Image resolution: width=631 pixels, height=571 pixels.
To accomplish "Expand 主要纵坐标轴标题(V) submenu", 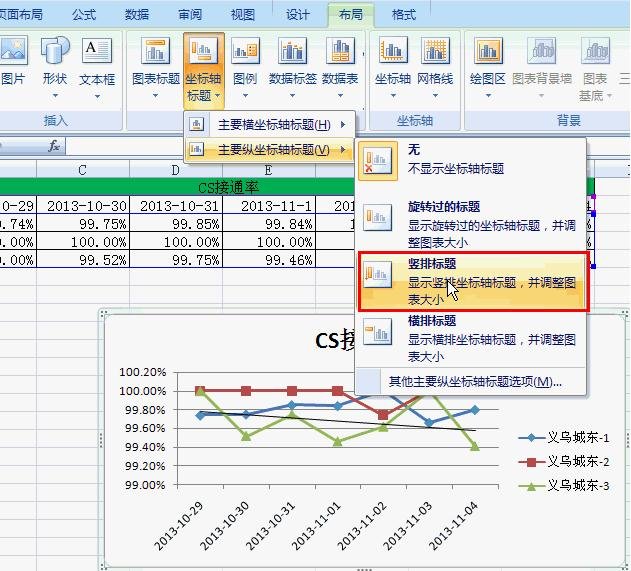I will tap(270, 150).
